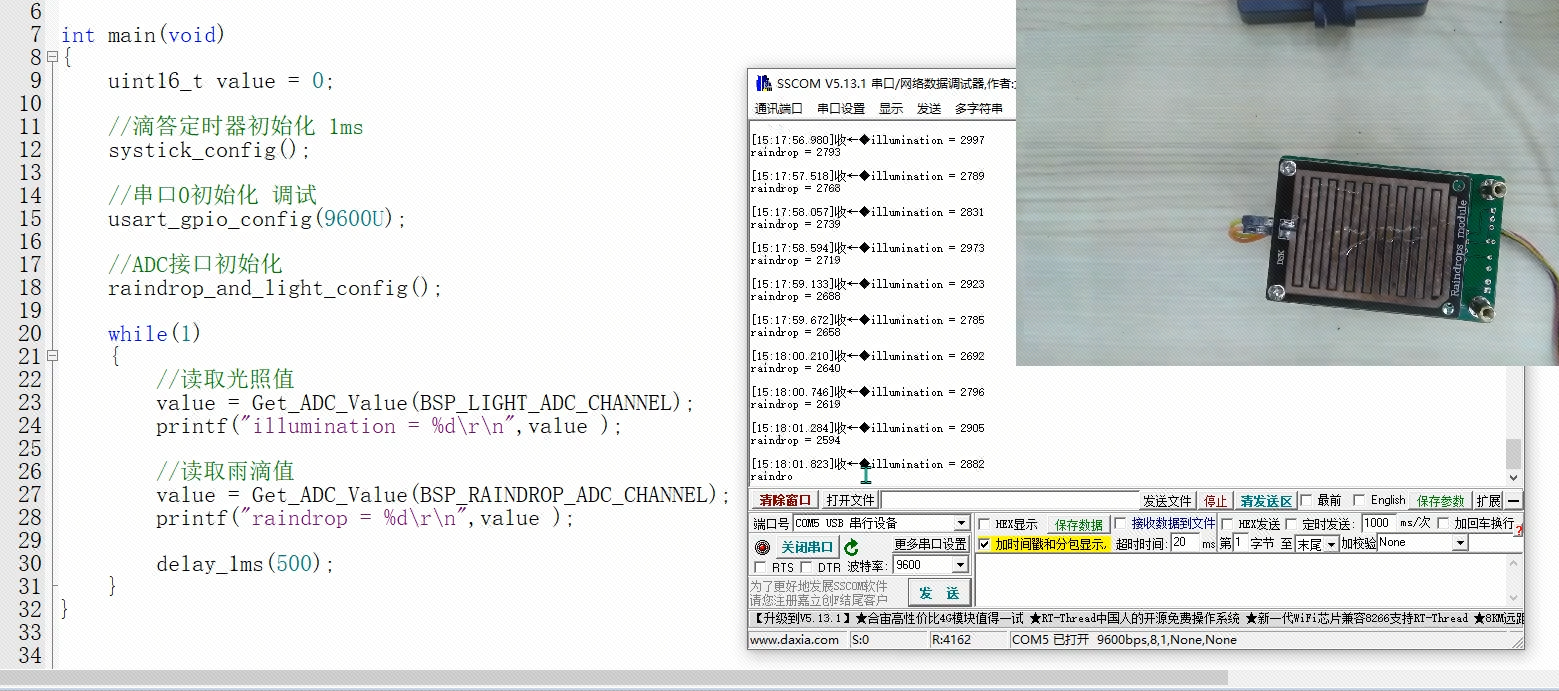Click the 定时发送 1000 ms interval field
1559x691 pixels.
[x=1380, y=523]
